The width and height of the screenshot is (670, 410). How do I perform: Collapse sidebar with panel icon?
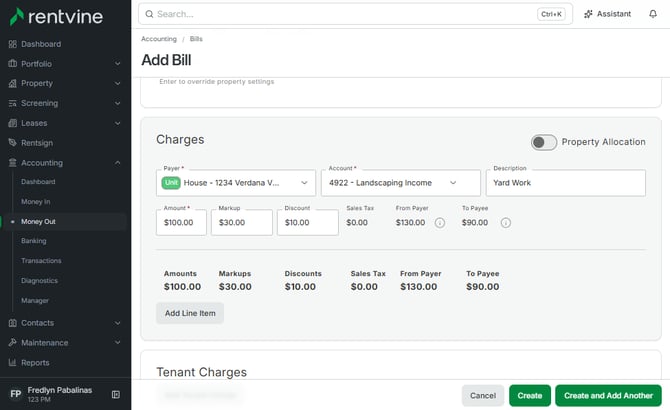(115, 394)
